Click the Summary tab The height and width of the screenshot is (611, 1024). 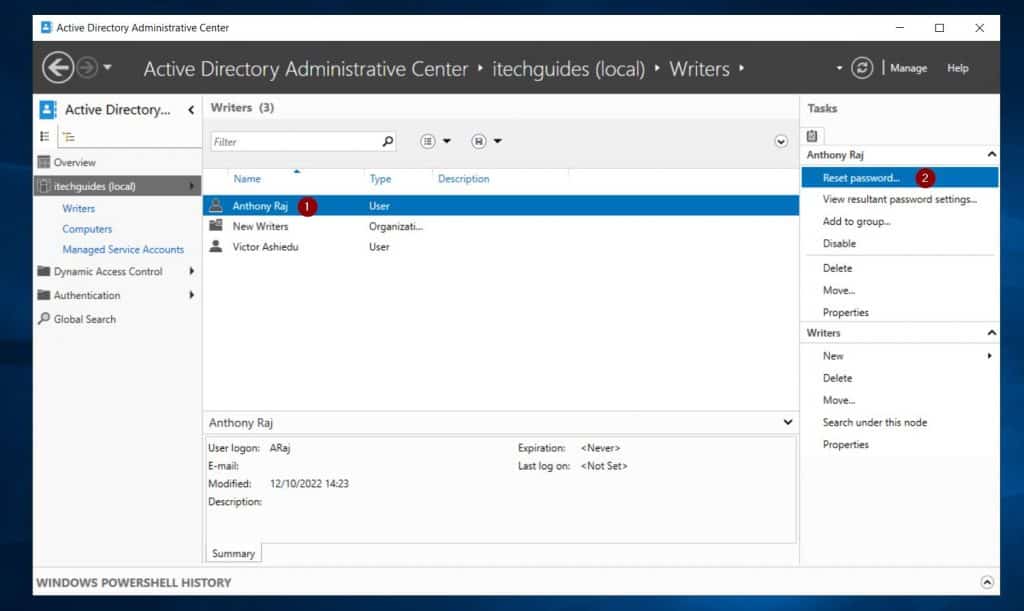pyautogui.click(x=233, y=554)
